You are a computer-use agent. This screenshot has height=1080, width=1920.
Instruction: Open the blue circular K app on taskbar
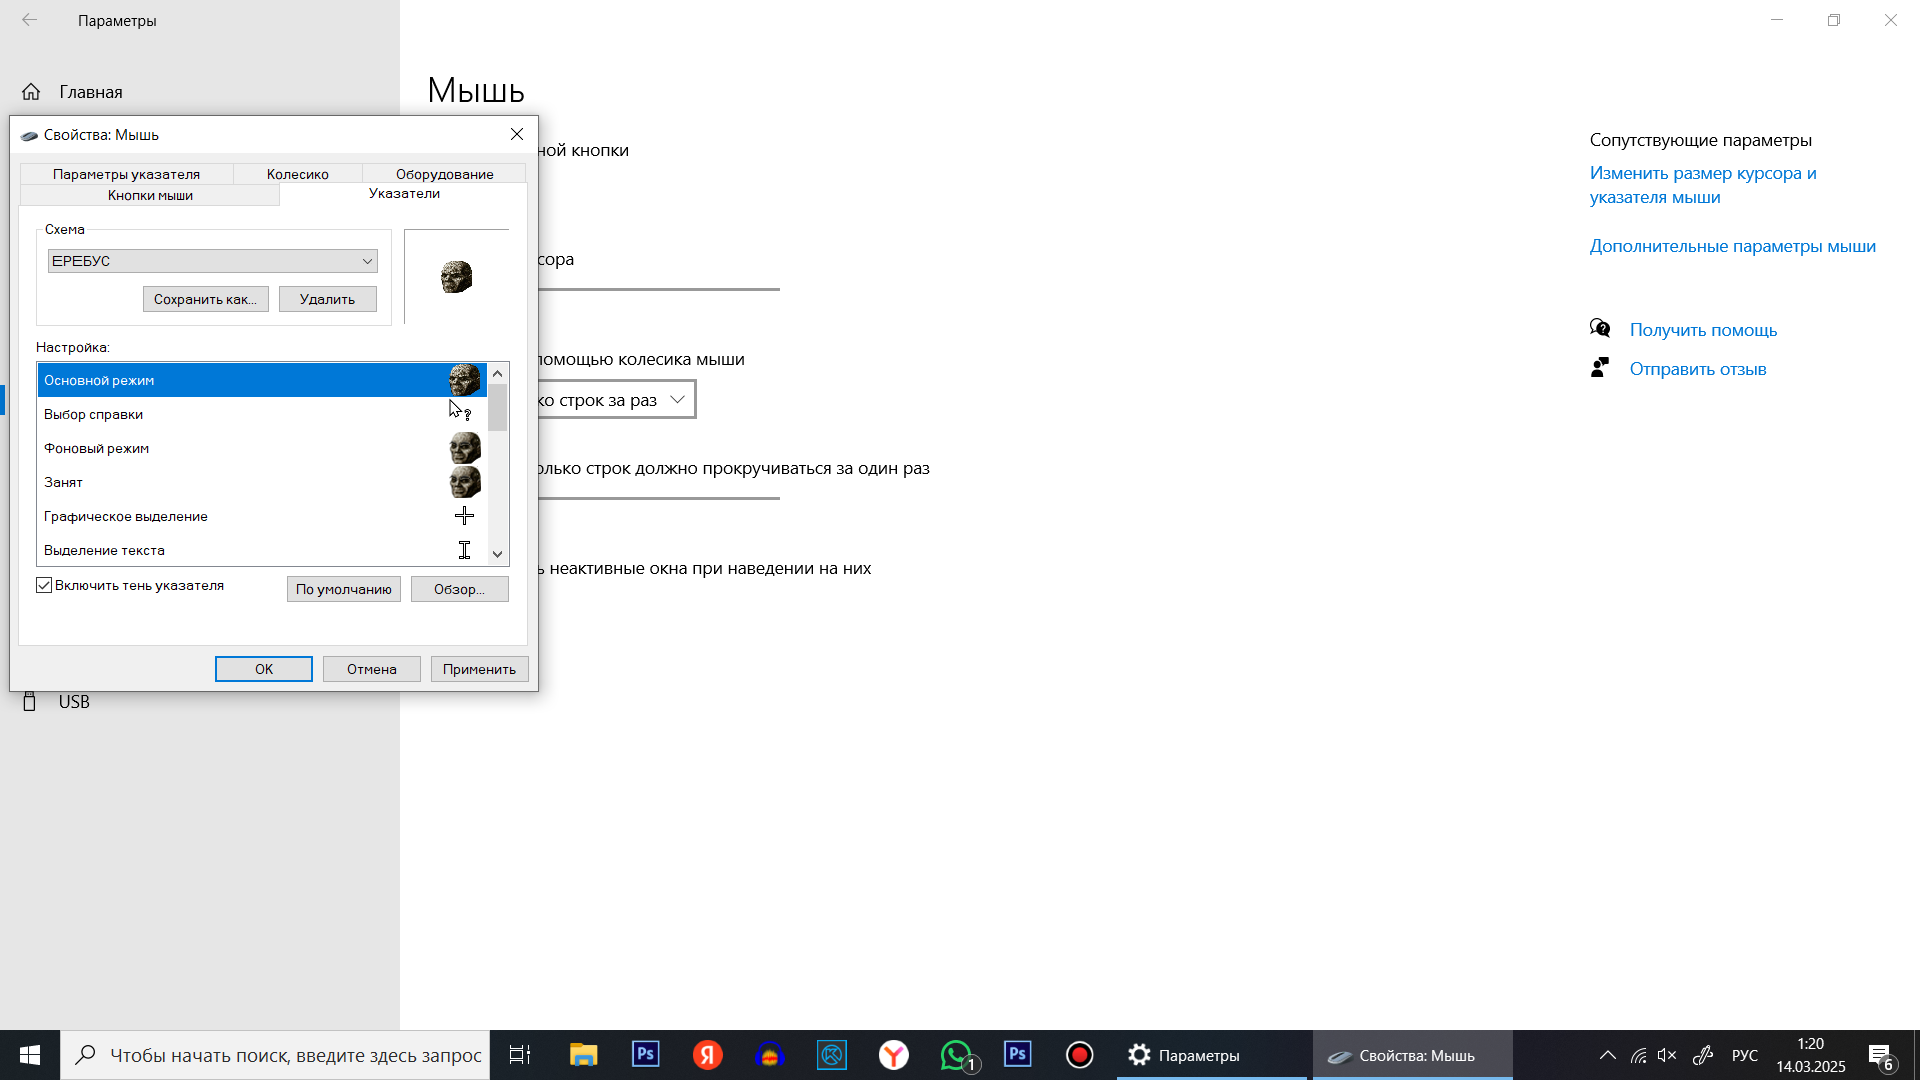(x=832, y=1055)
